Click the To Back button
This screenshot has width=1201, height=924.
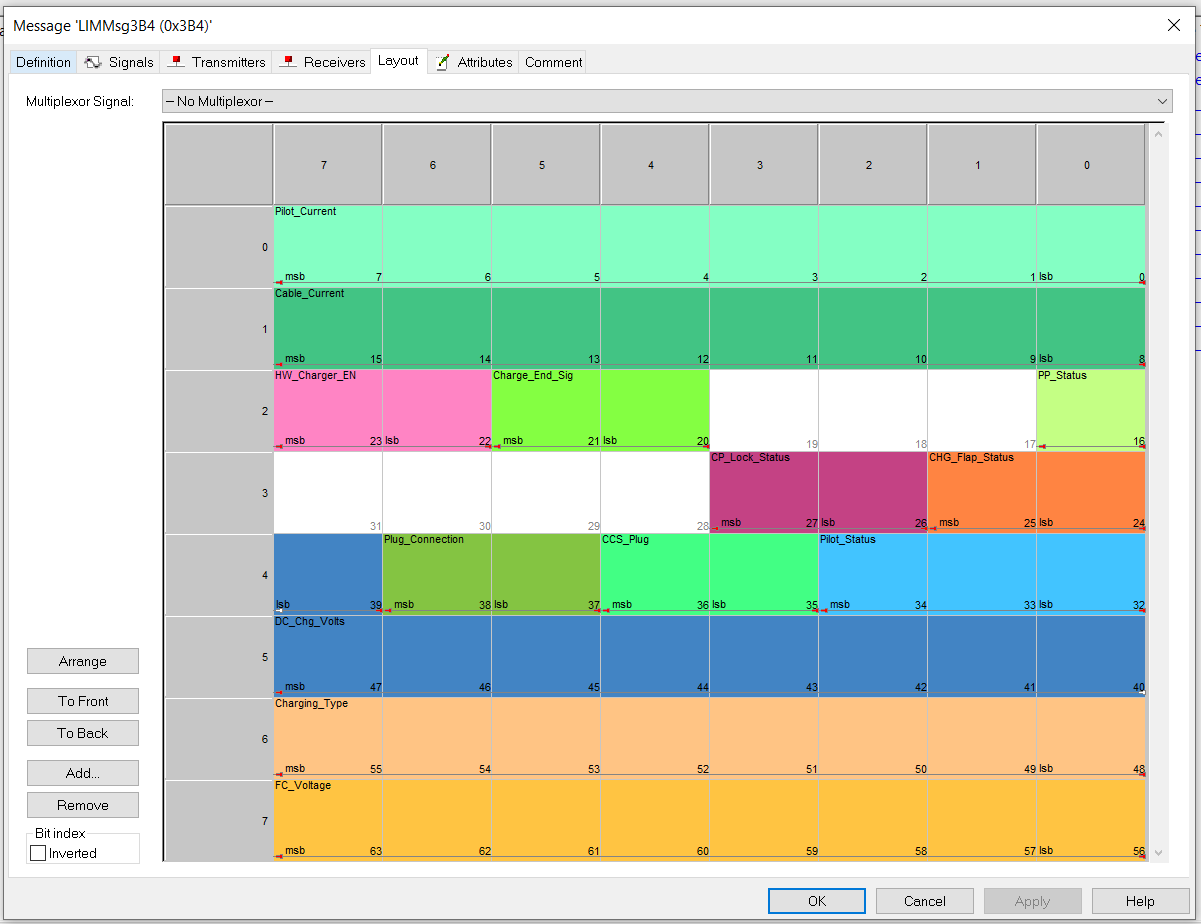[x=83, y=733]
